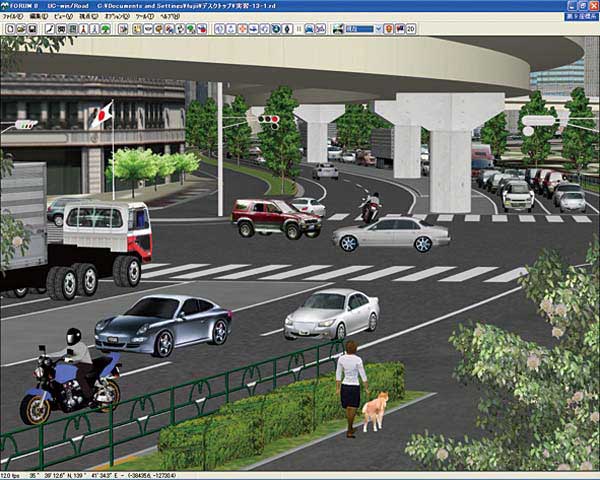Create a new project with New file icon

coord(10,29)
